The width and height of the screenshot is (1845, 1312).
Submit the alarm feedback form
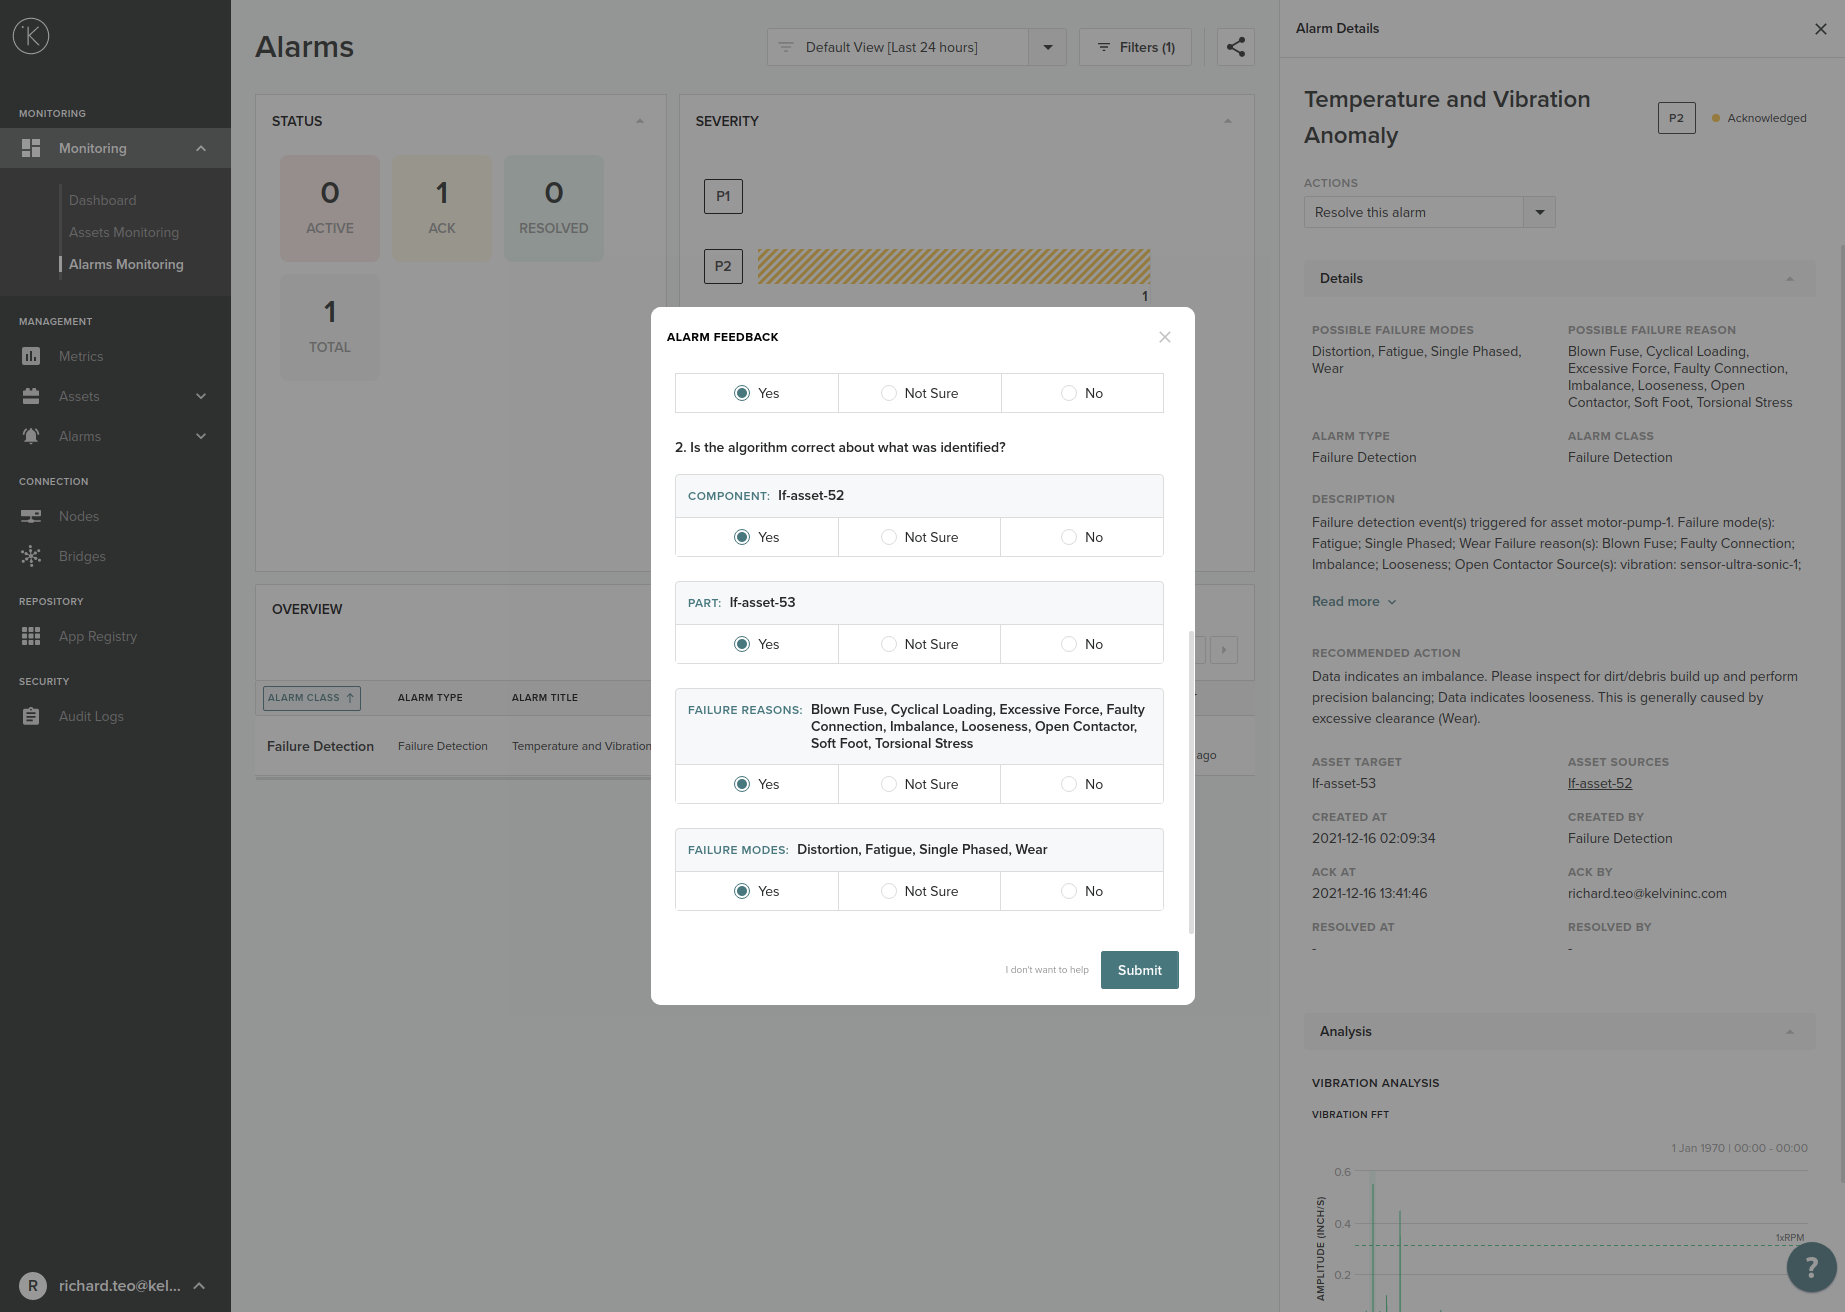coord(1139,970)
